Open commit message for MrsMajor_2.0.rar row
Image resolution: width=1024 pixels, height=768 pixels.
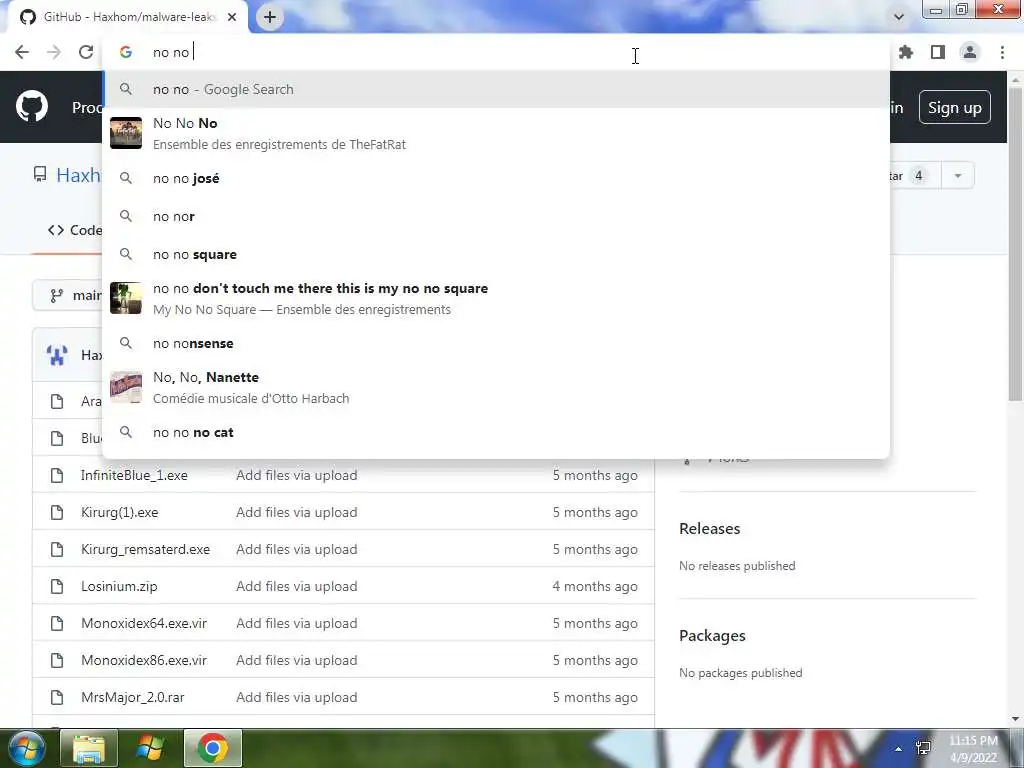[x=296, y=697]
